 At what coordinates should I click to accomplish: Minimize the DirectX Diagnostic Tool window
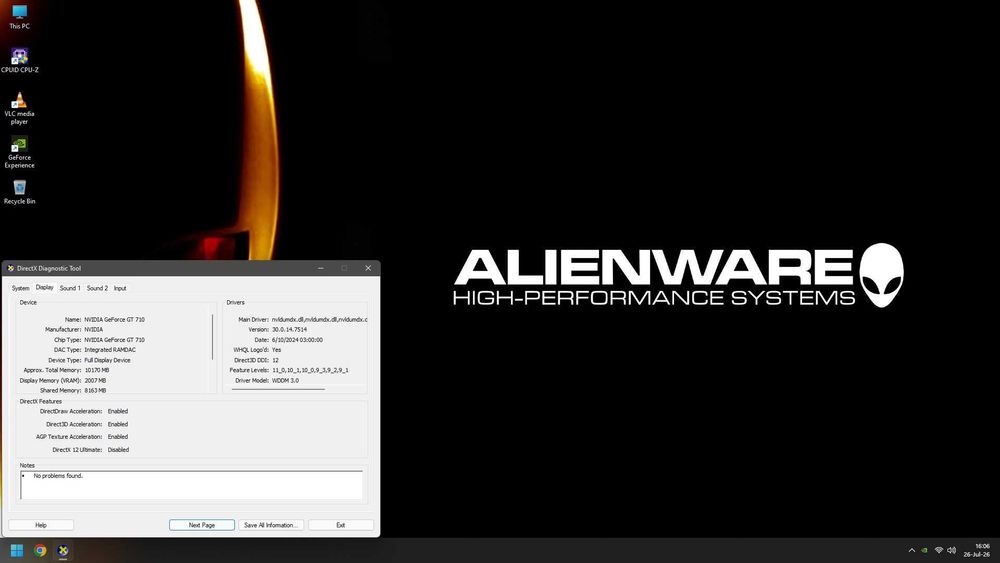click(x=321, y=268)
